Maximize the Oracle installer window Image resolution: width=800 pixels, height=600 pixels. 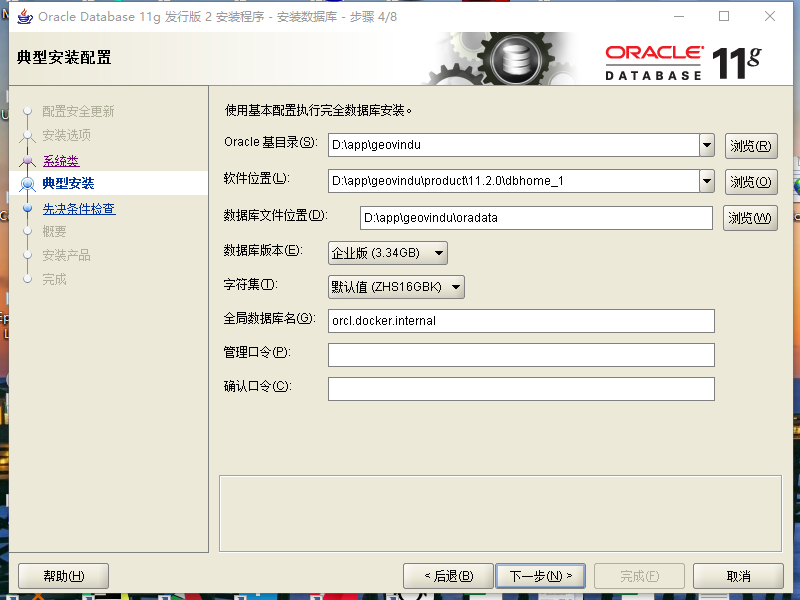(723, 16)
